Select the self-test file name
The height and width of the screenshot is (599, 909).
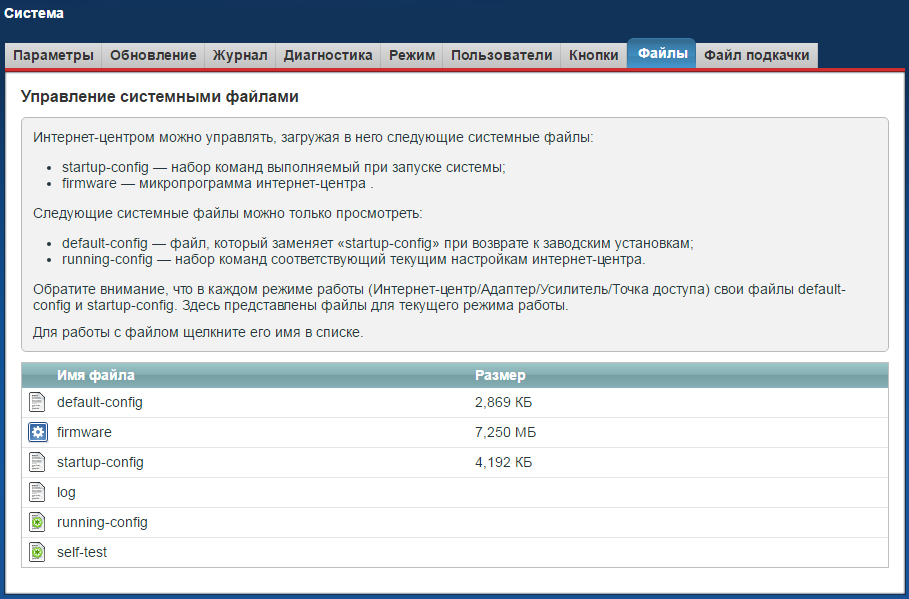coord(82,552)
